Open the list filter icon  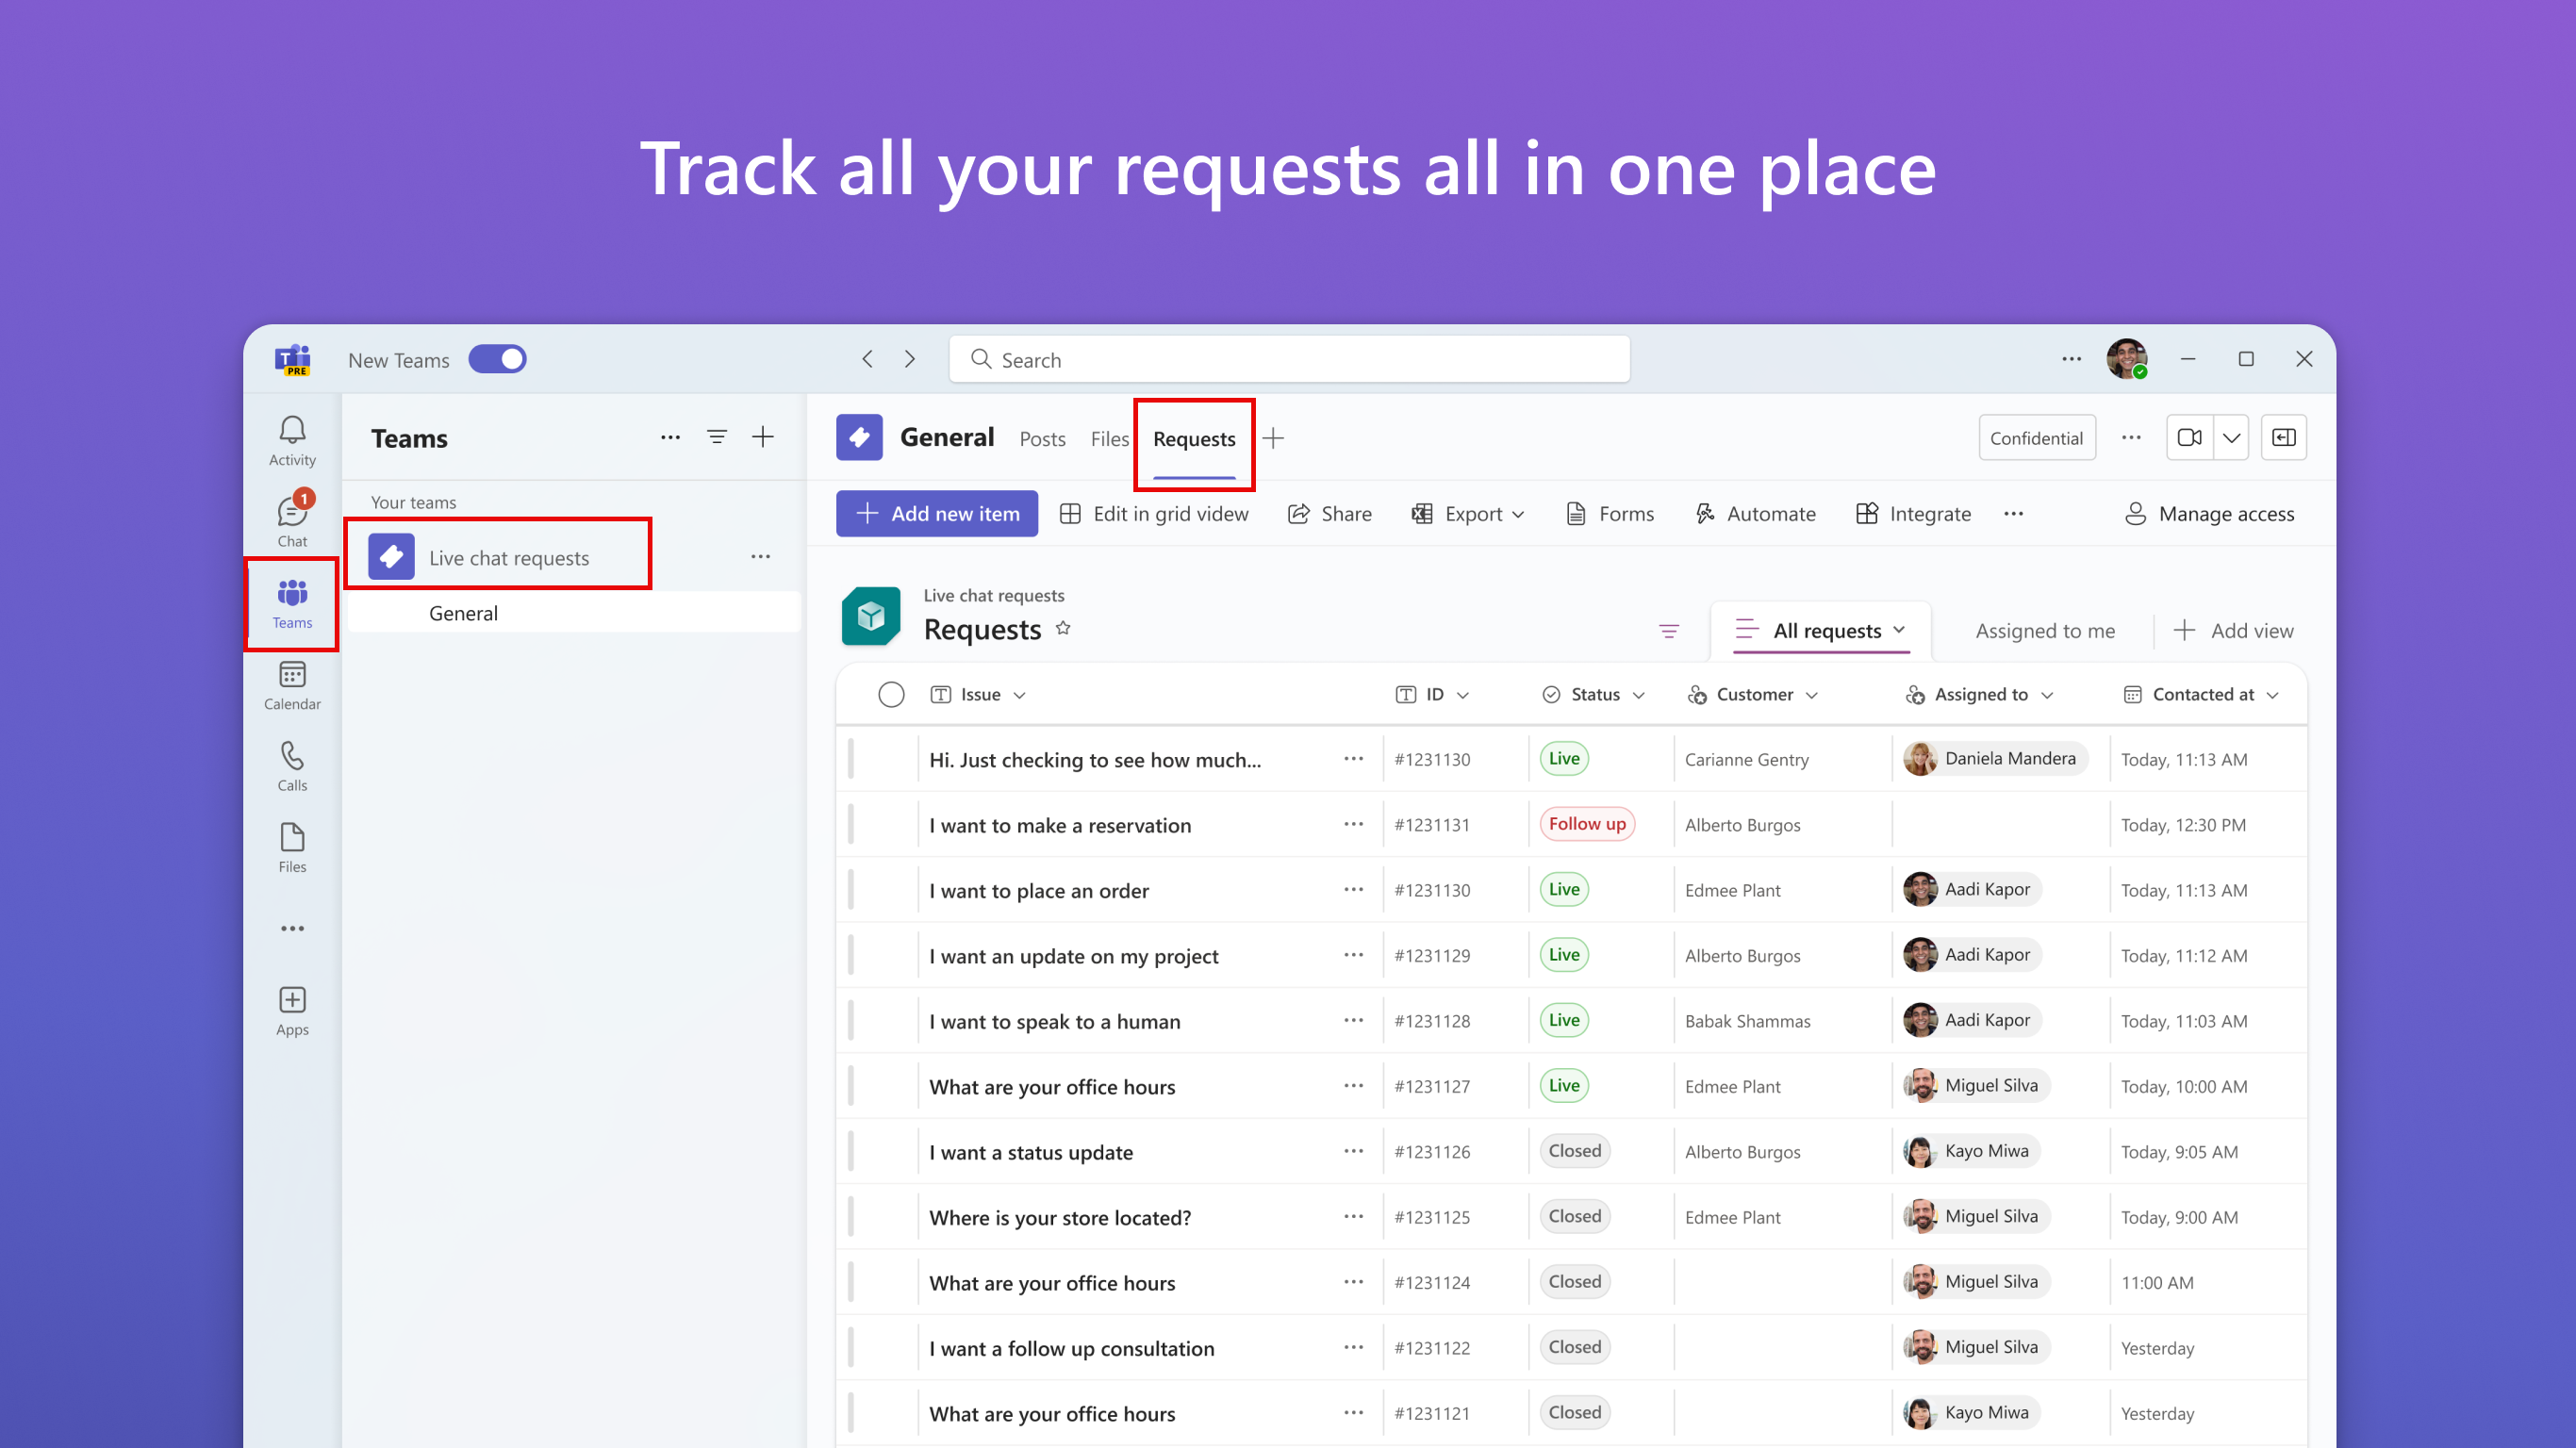[1669, 631]
